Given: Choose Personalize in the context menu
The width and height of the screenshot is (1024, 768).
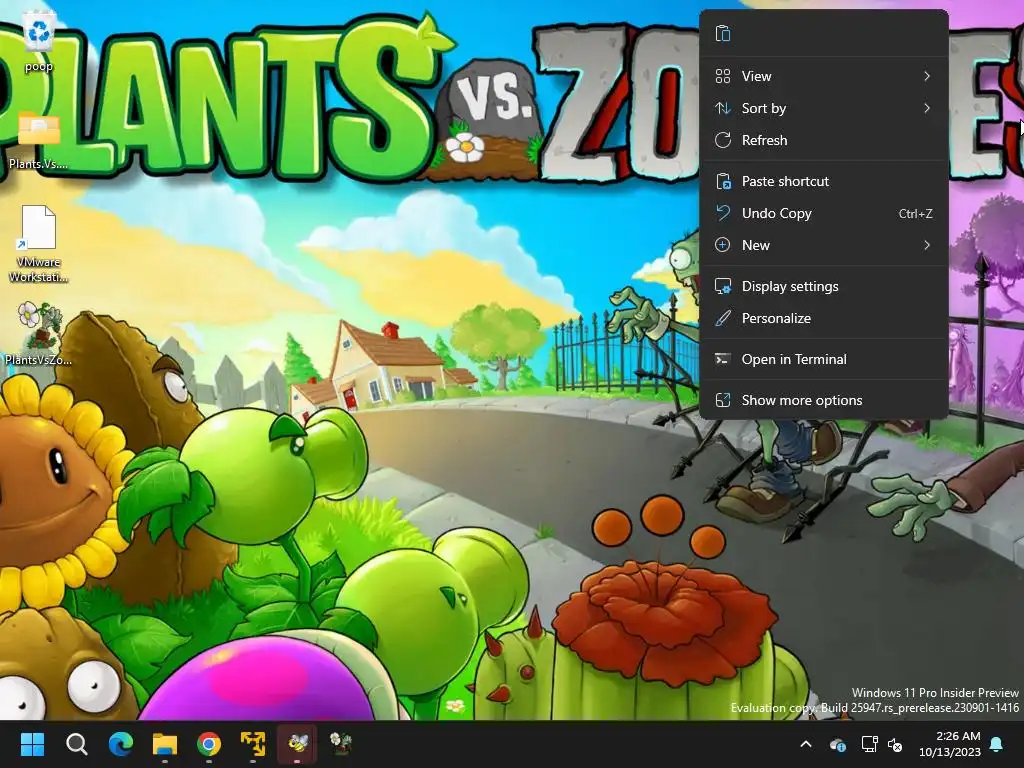Looking at the screenshot, I should 824,319.
